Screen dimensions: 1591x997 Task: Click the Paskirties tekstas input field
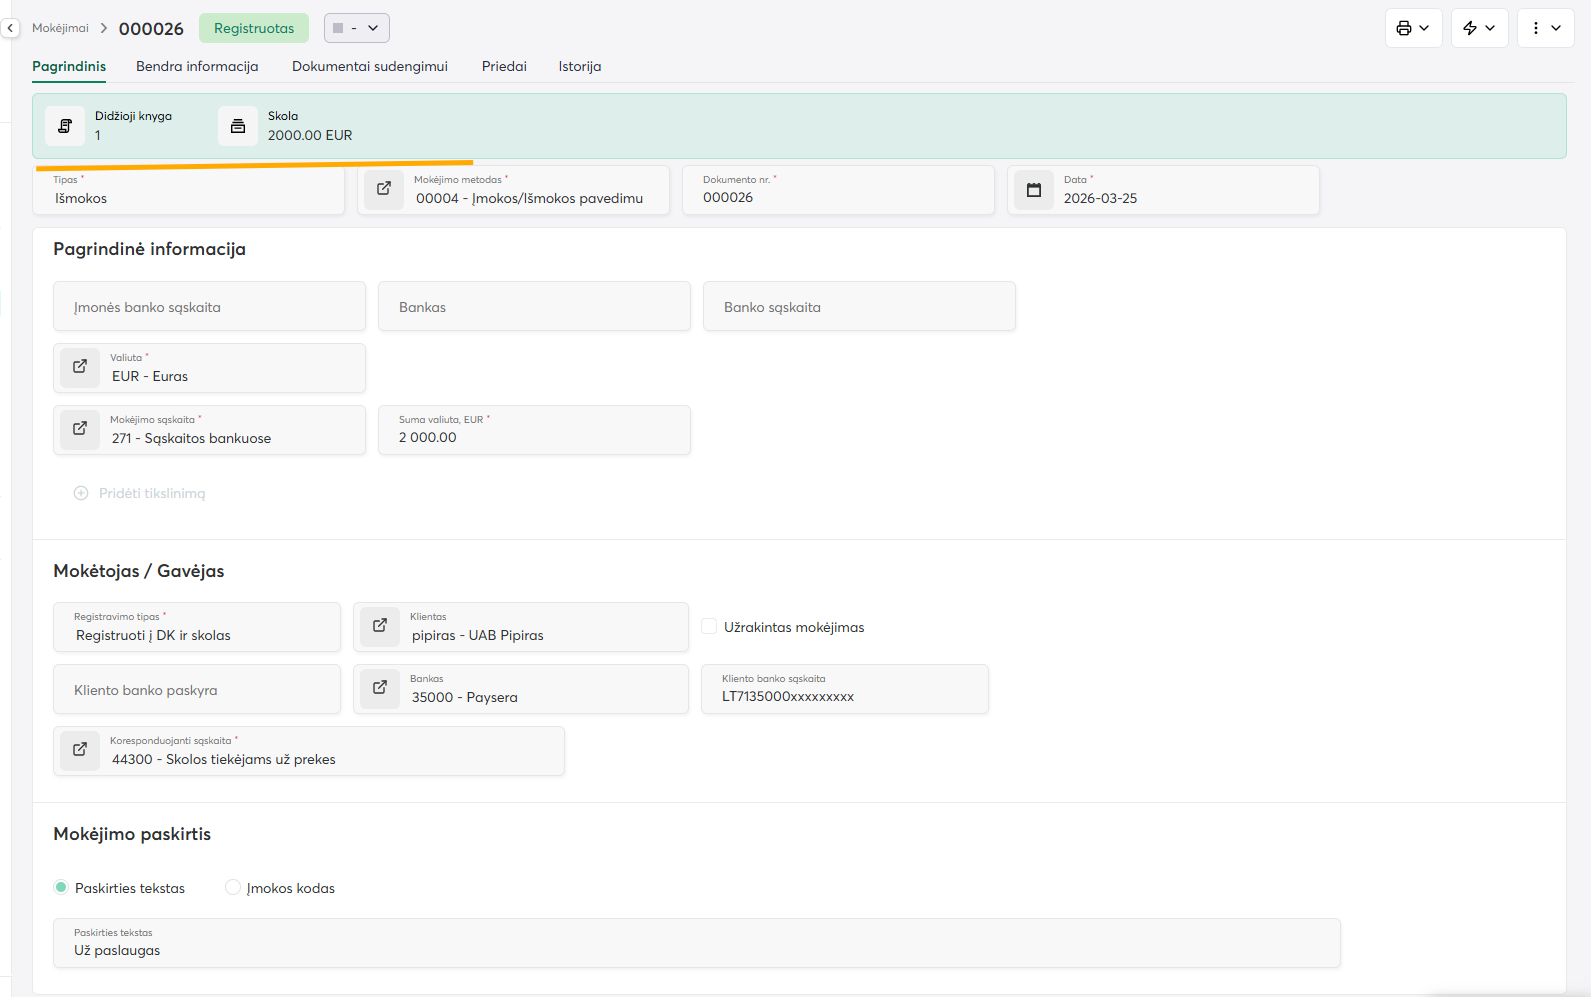696,950
